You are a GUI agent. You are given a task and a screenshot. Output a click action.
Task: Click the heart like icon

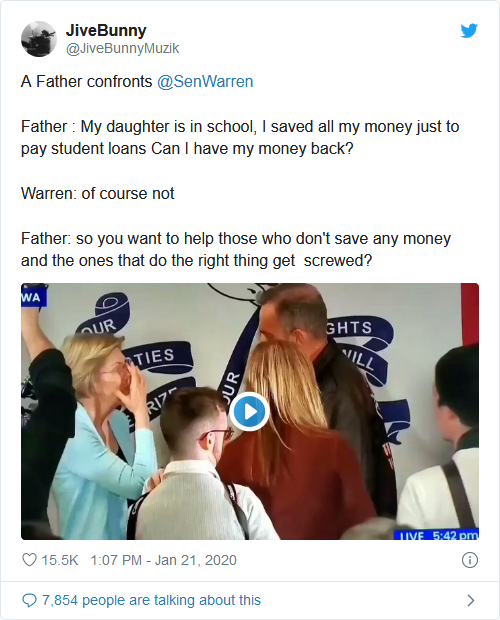pyautogui.click(x=29, y=560)
